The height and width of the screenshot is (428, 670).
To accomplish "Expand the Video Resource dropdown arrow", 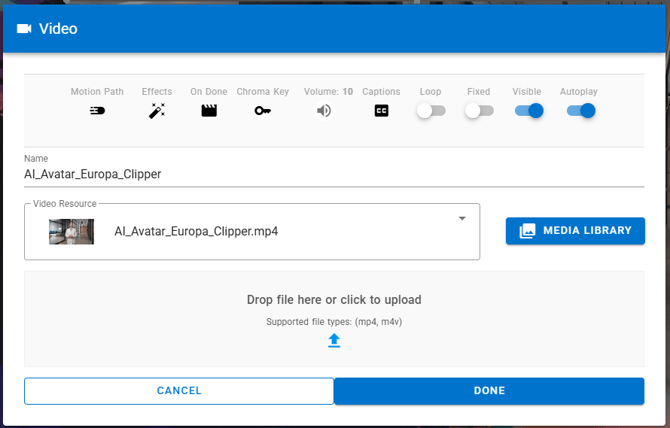I will [462, 219].
